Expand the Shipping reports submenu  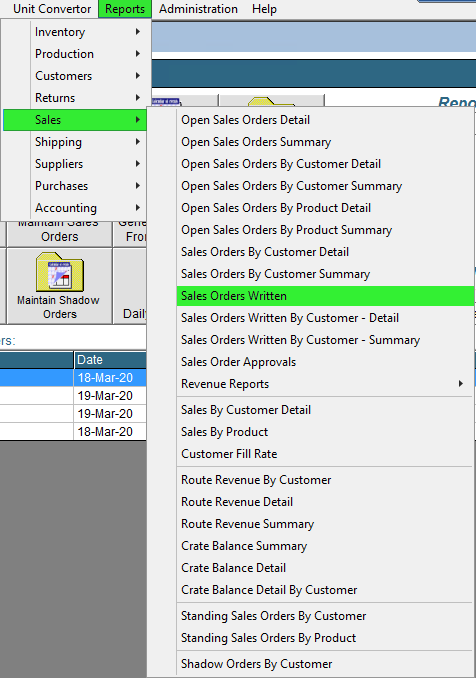[75, 142]
